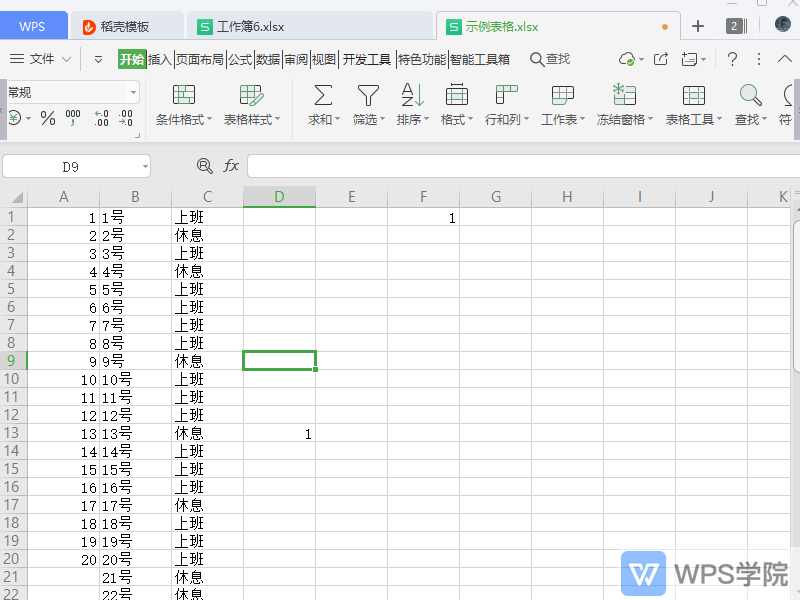Open the AutoFilter (筛选) tool
Screen dimensions: 800x600
369,108
